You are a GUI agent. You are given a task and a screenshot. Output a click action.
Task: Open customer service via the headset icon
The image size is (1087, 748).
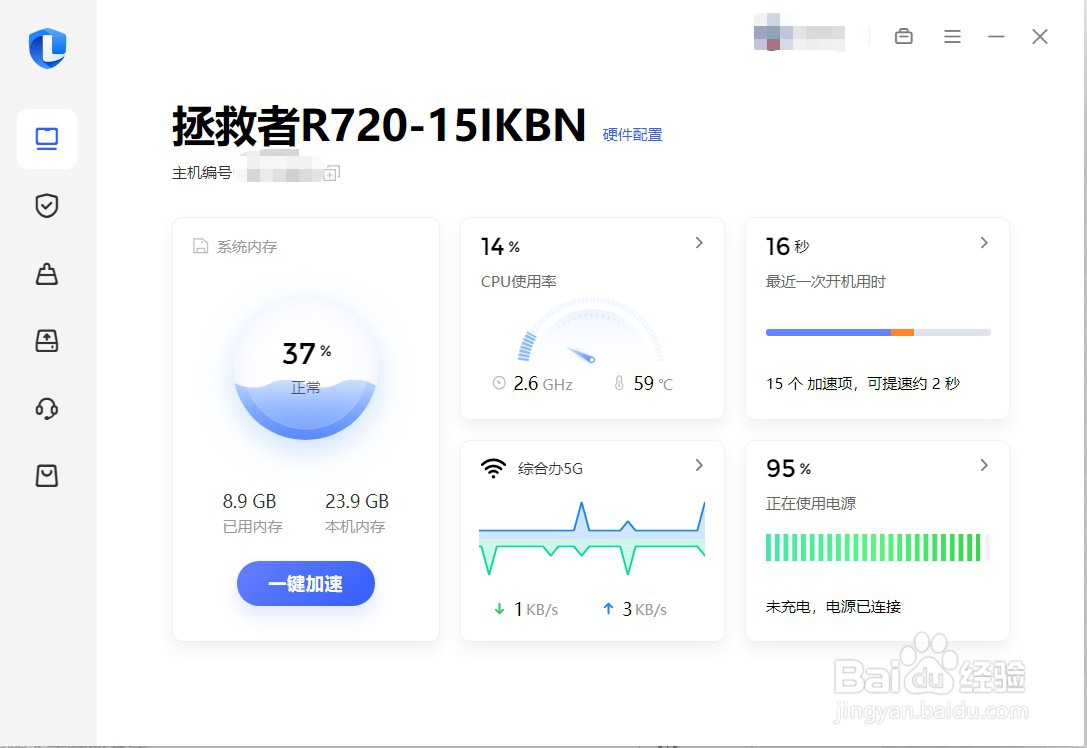[x=46, y=408]
